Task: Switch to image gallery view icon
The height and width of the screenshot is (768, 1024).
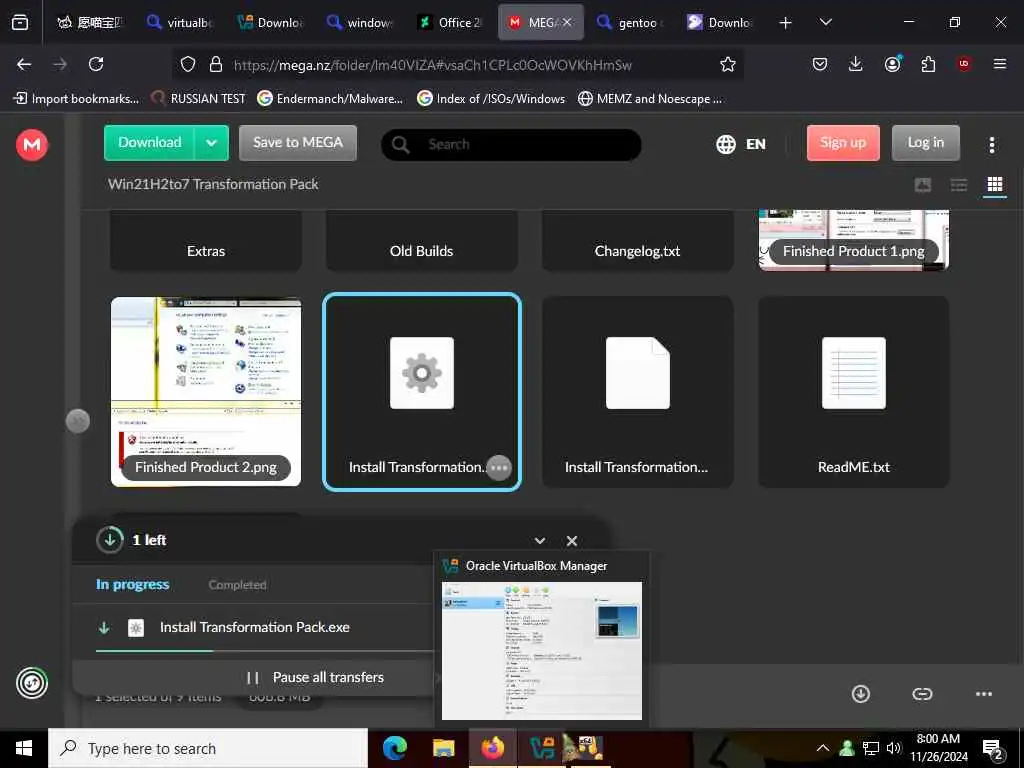Action: point(923,185)
